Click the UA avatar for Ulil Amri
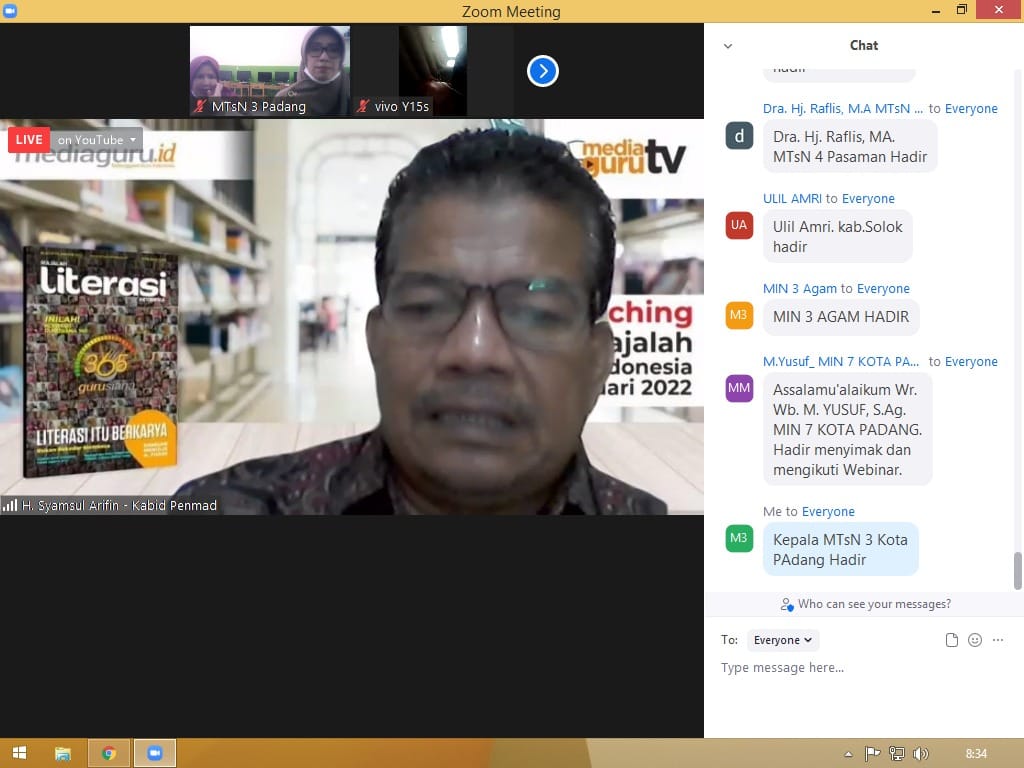The image size is (1024, 768). [739, 225]
